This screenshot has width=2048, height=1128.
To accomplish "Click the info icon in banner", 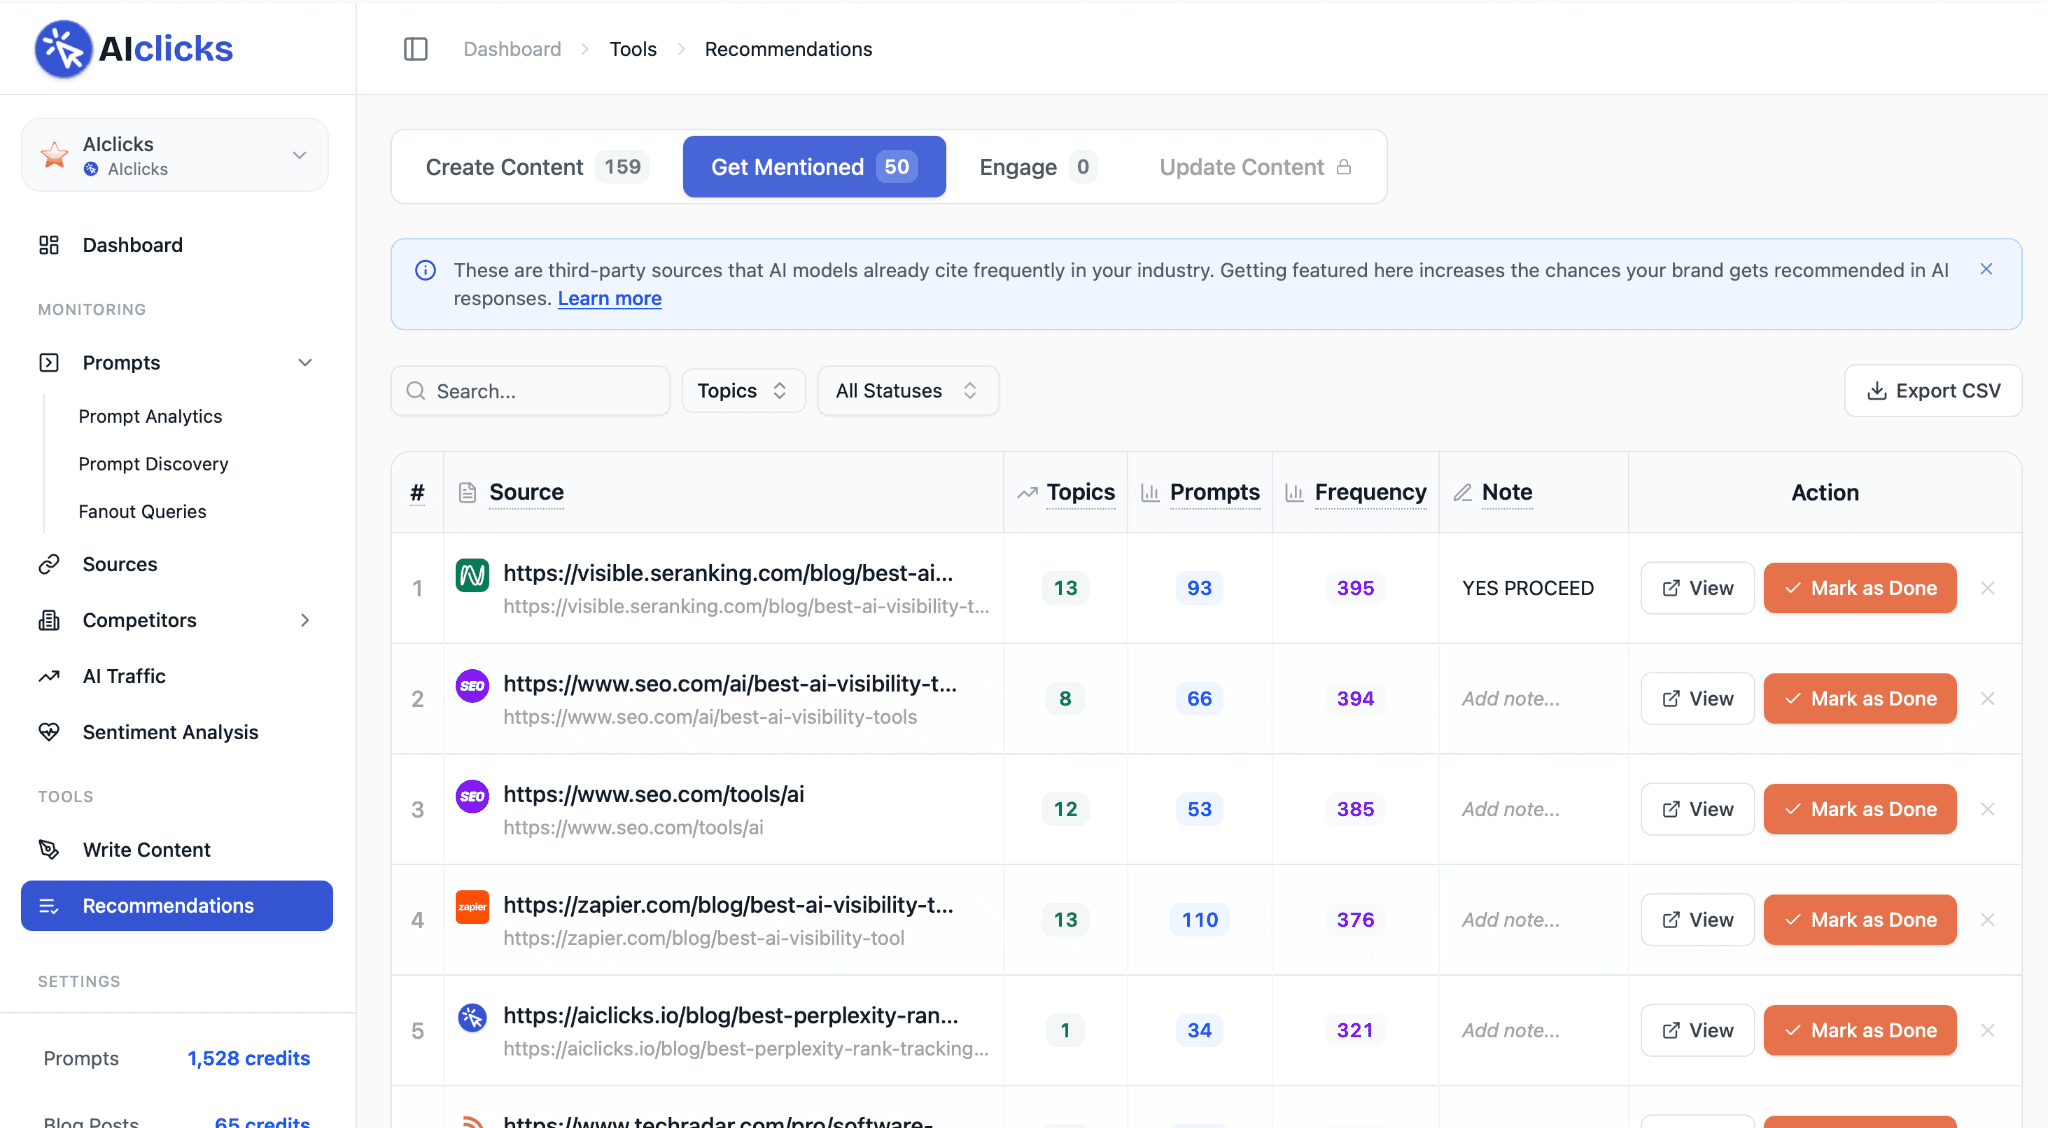I will [425, 270].
